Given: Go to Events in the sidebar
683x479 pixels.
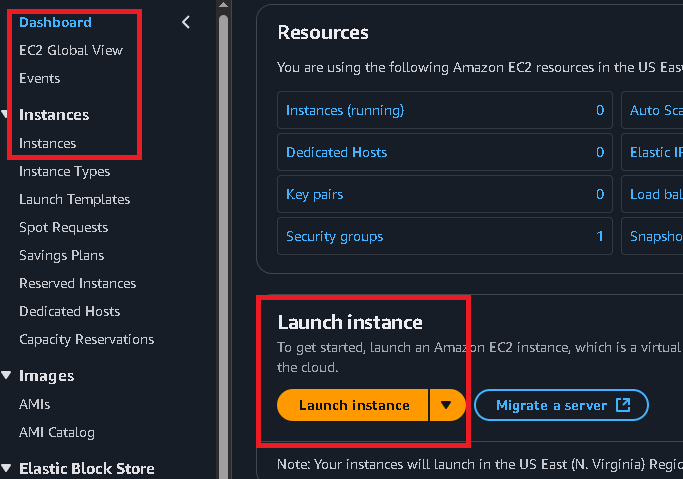Looking at the screenshot, I should [40, 78].
